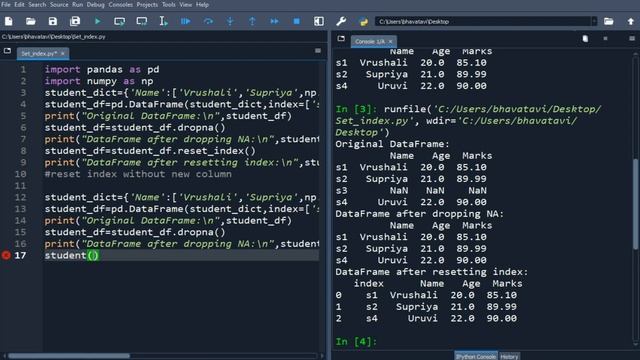Open the Debug menu

(96, 4)
